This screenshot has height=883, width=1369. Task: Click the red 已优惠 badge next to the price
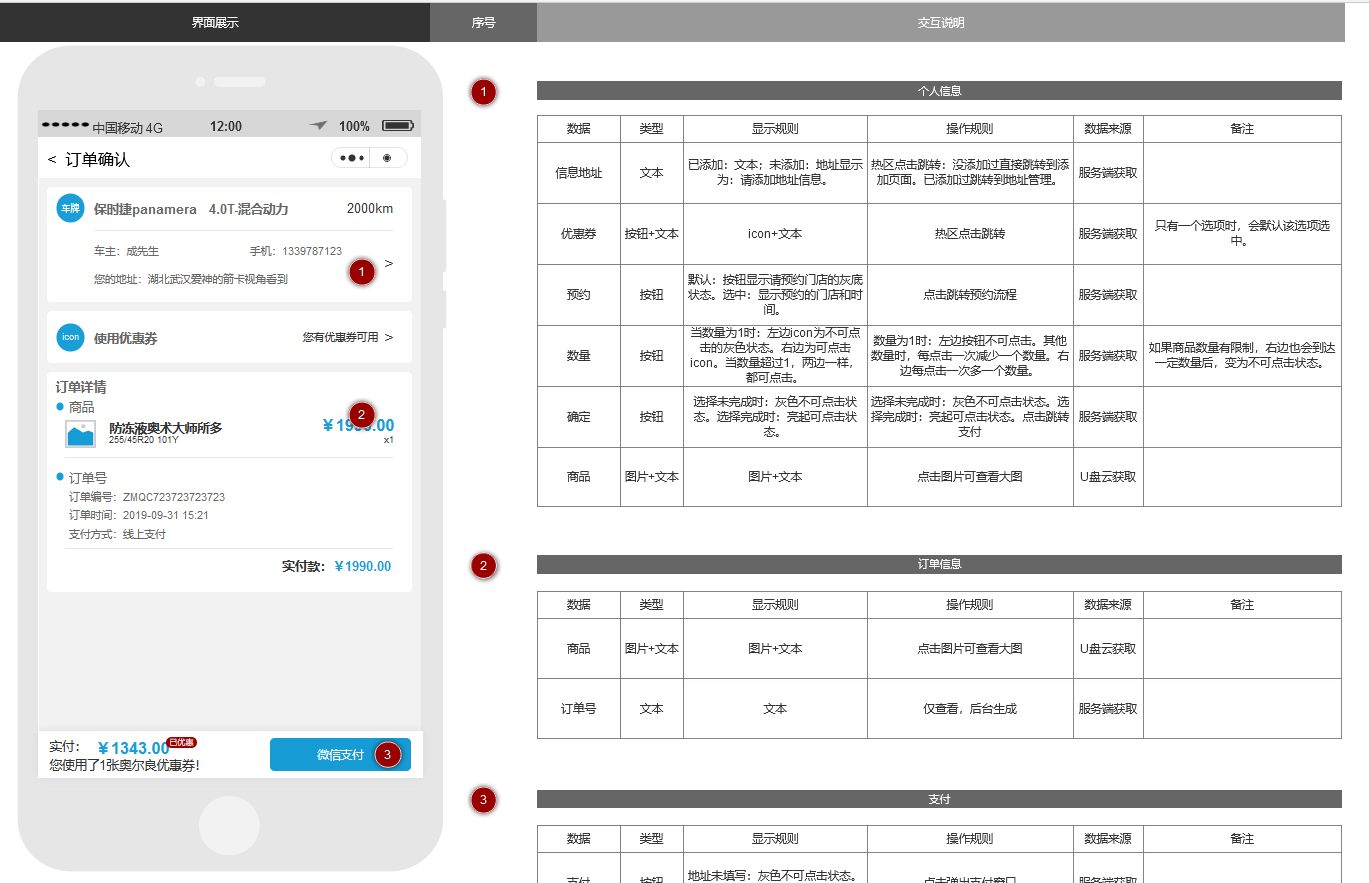click(180, 741)
